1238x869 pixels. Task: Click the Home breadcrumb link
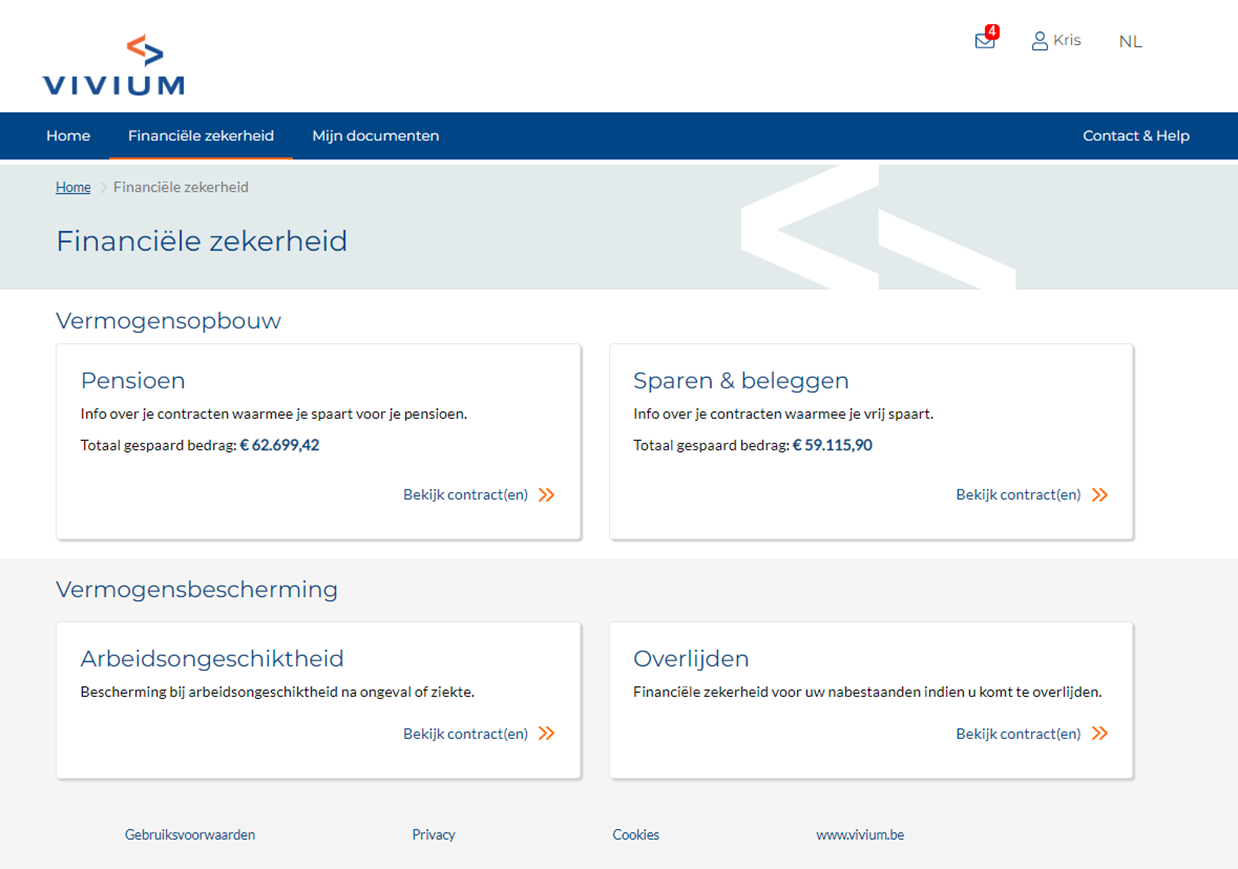(73, 187)
